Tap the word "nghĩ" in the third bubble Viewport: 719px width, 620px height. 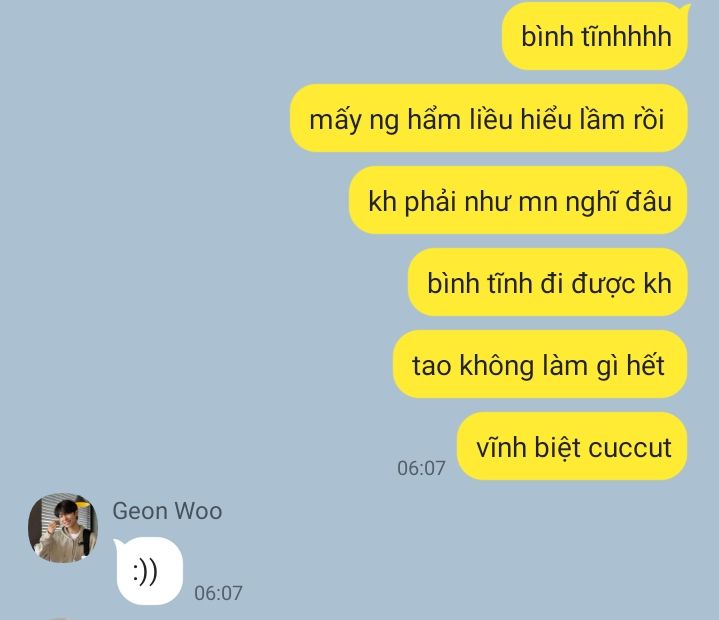click(591, 202)
